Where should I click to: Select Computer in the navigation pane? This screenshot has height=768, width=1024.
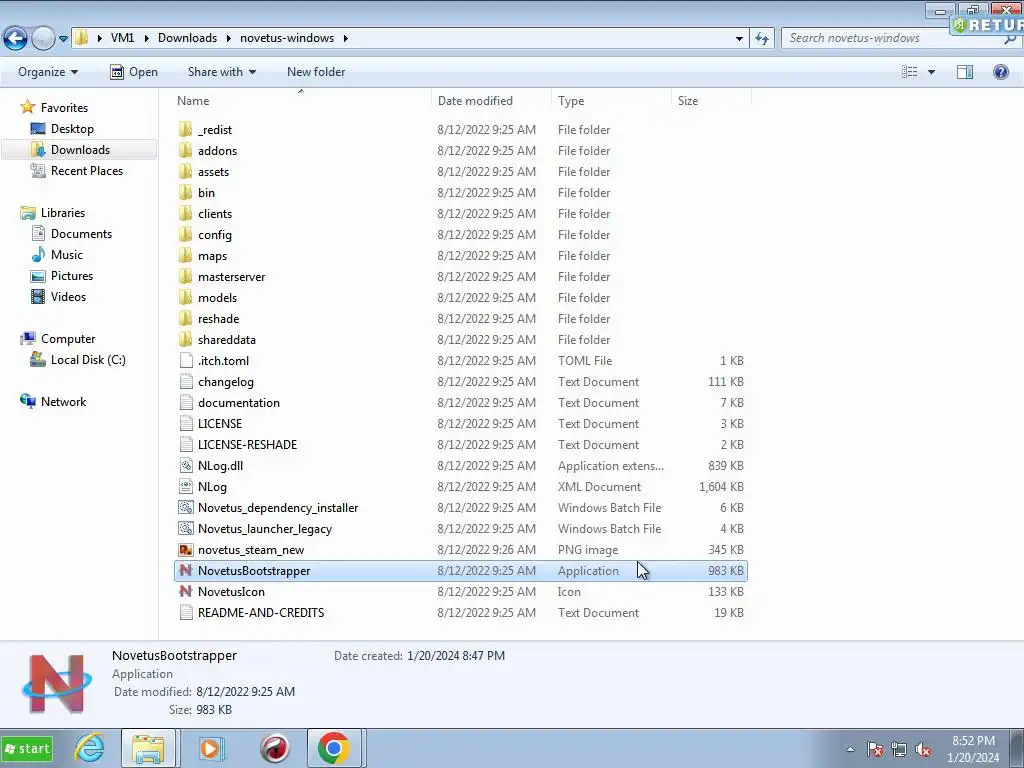68,339
